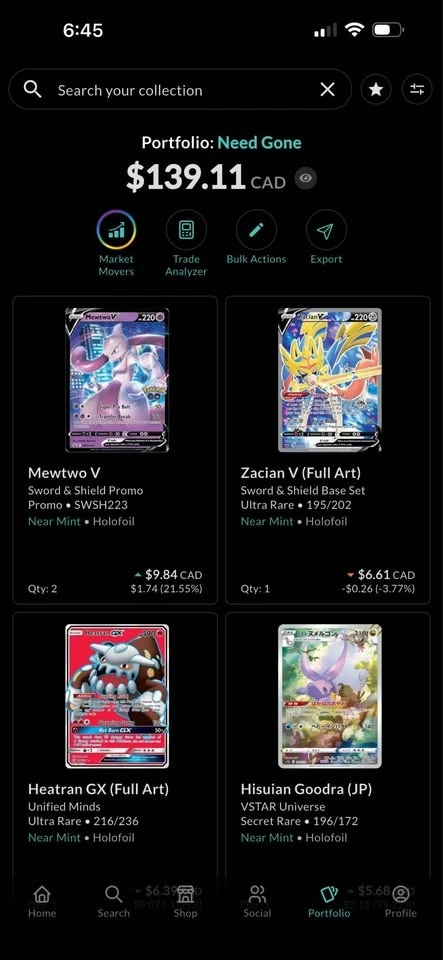Viewport: 443px width, 960px height.
Task: Open the Market Movers chart icon
Action: click(x=116, y=230)
